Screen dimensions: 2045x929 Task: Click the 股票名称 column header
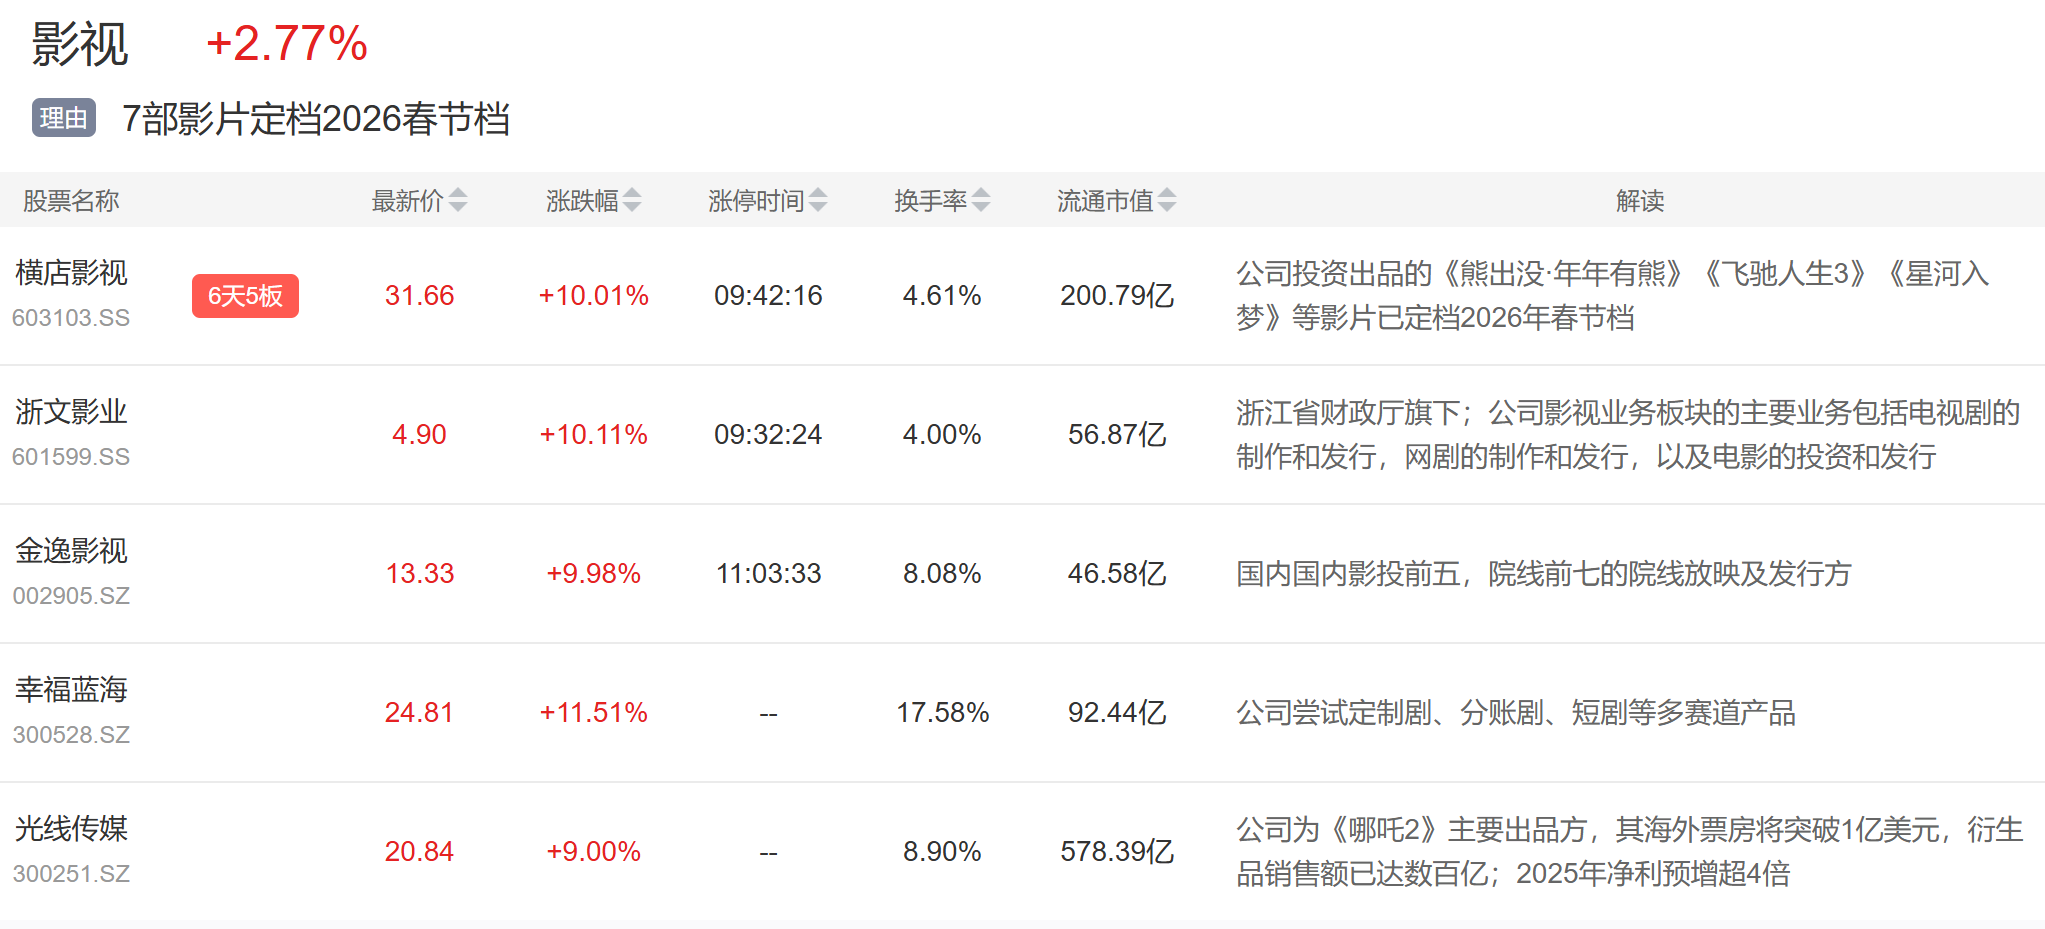71,201
